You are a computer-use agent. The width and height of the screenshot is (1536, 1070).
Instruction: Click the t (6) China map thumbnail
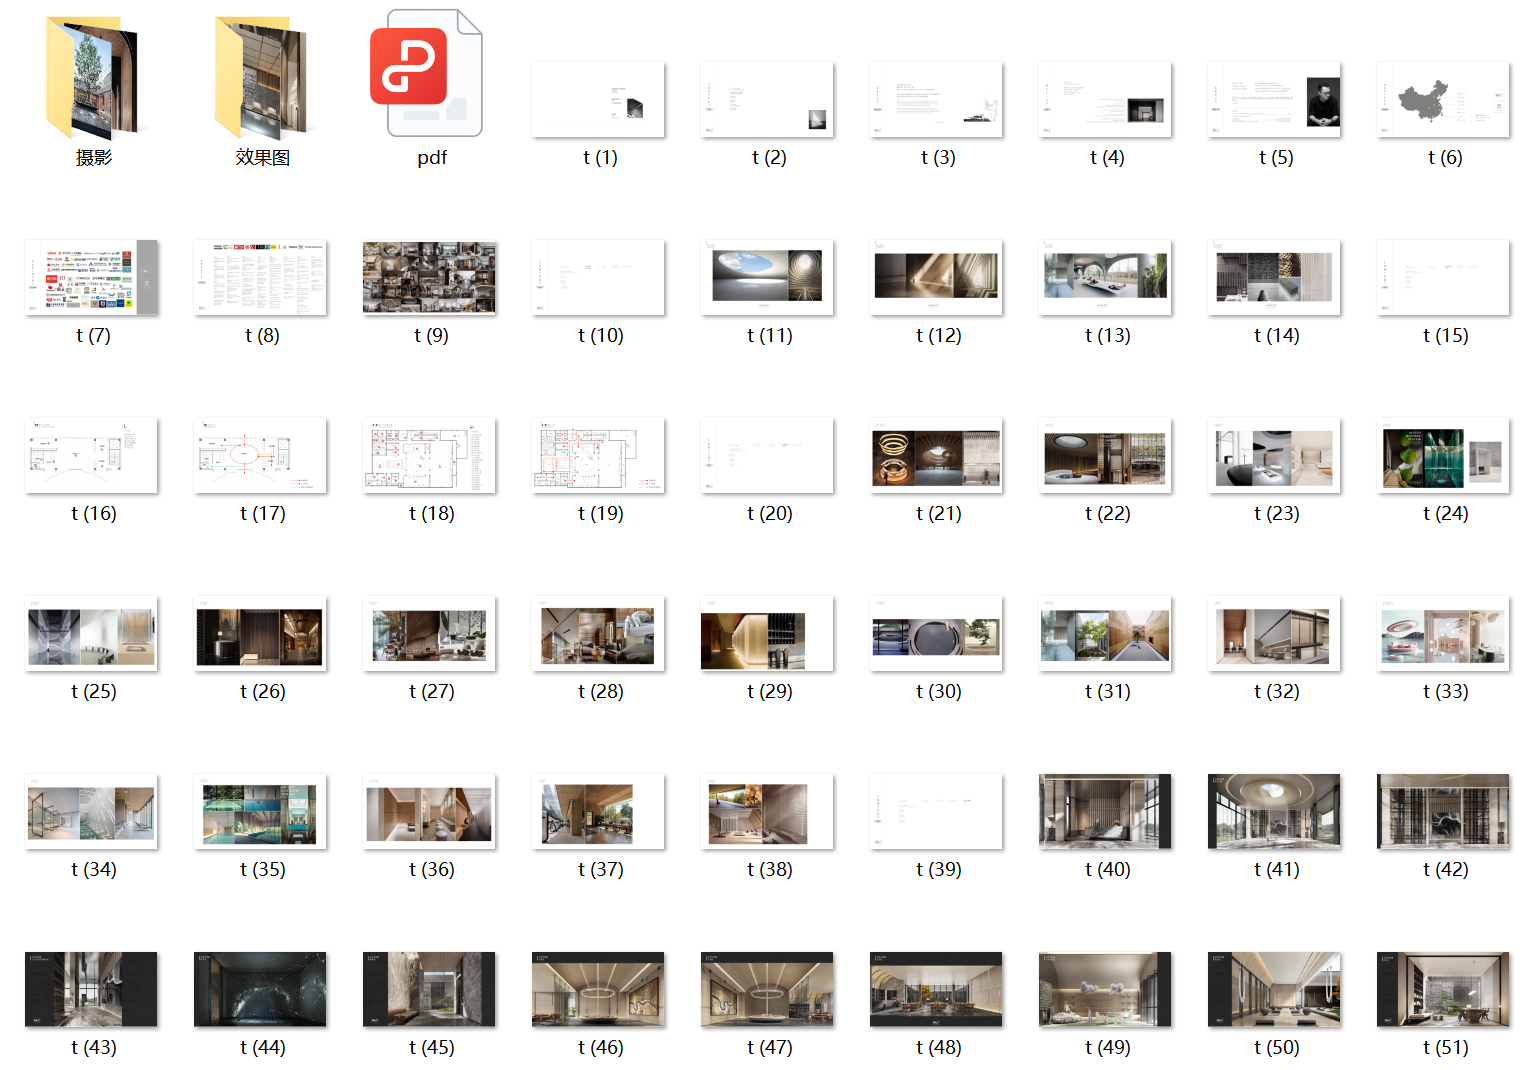tap(1443, 100)
